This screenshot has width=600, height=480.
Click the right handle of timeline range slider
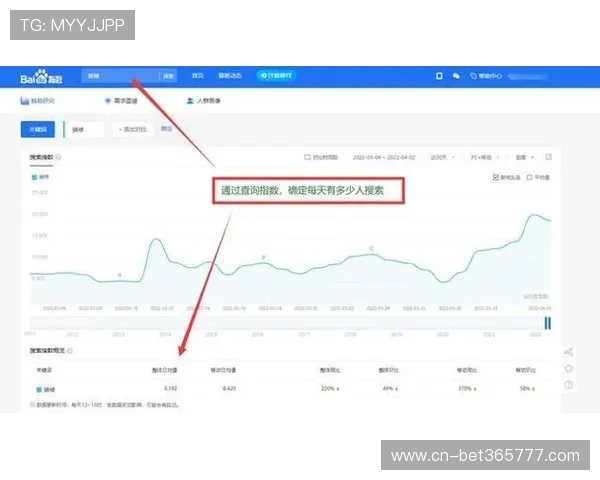tap(547, 322)
